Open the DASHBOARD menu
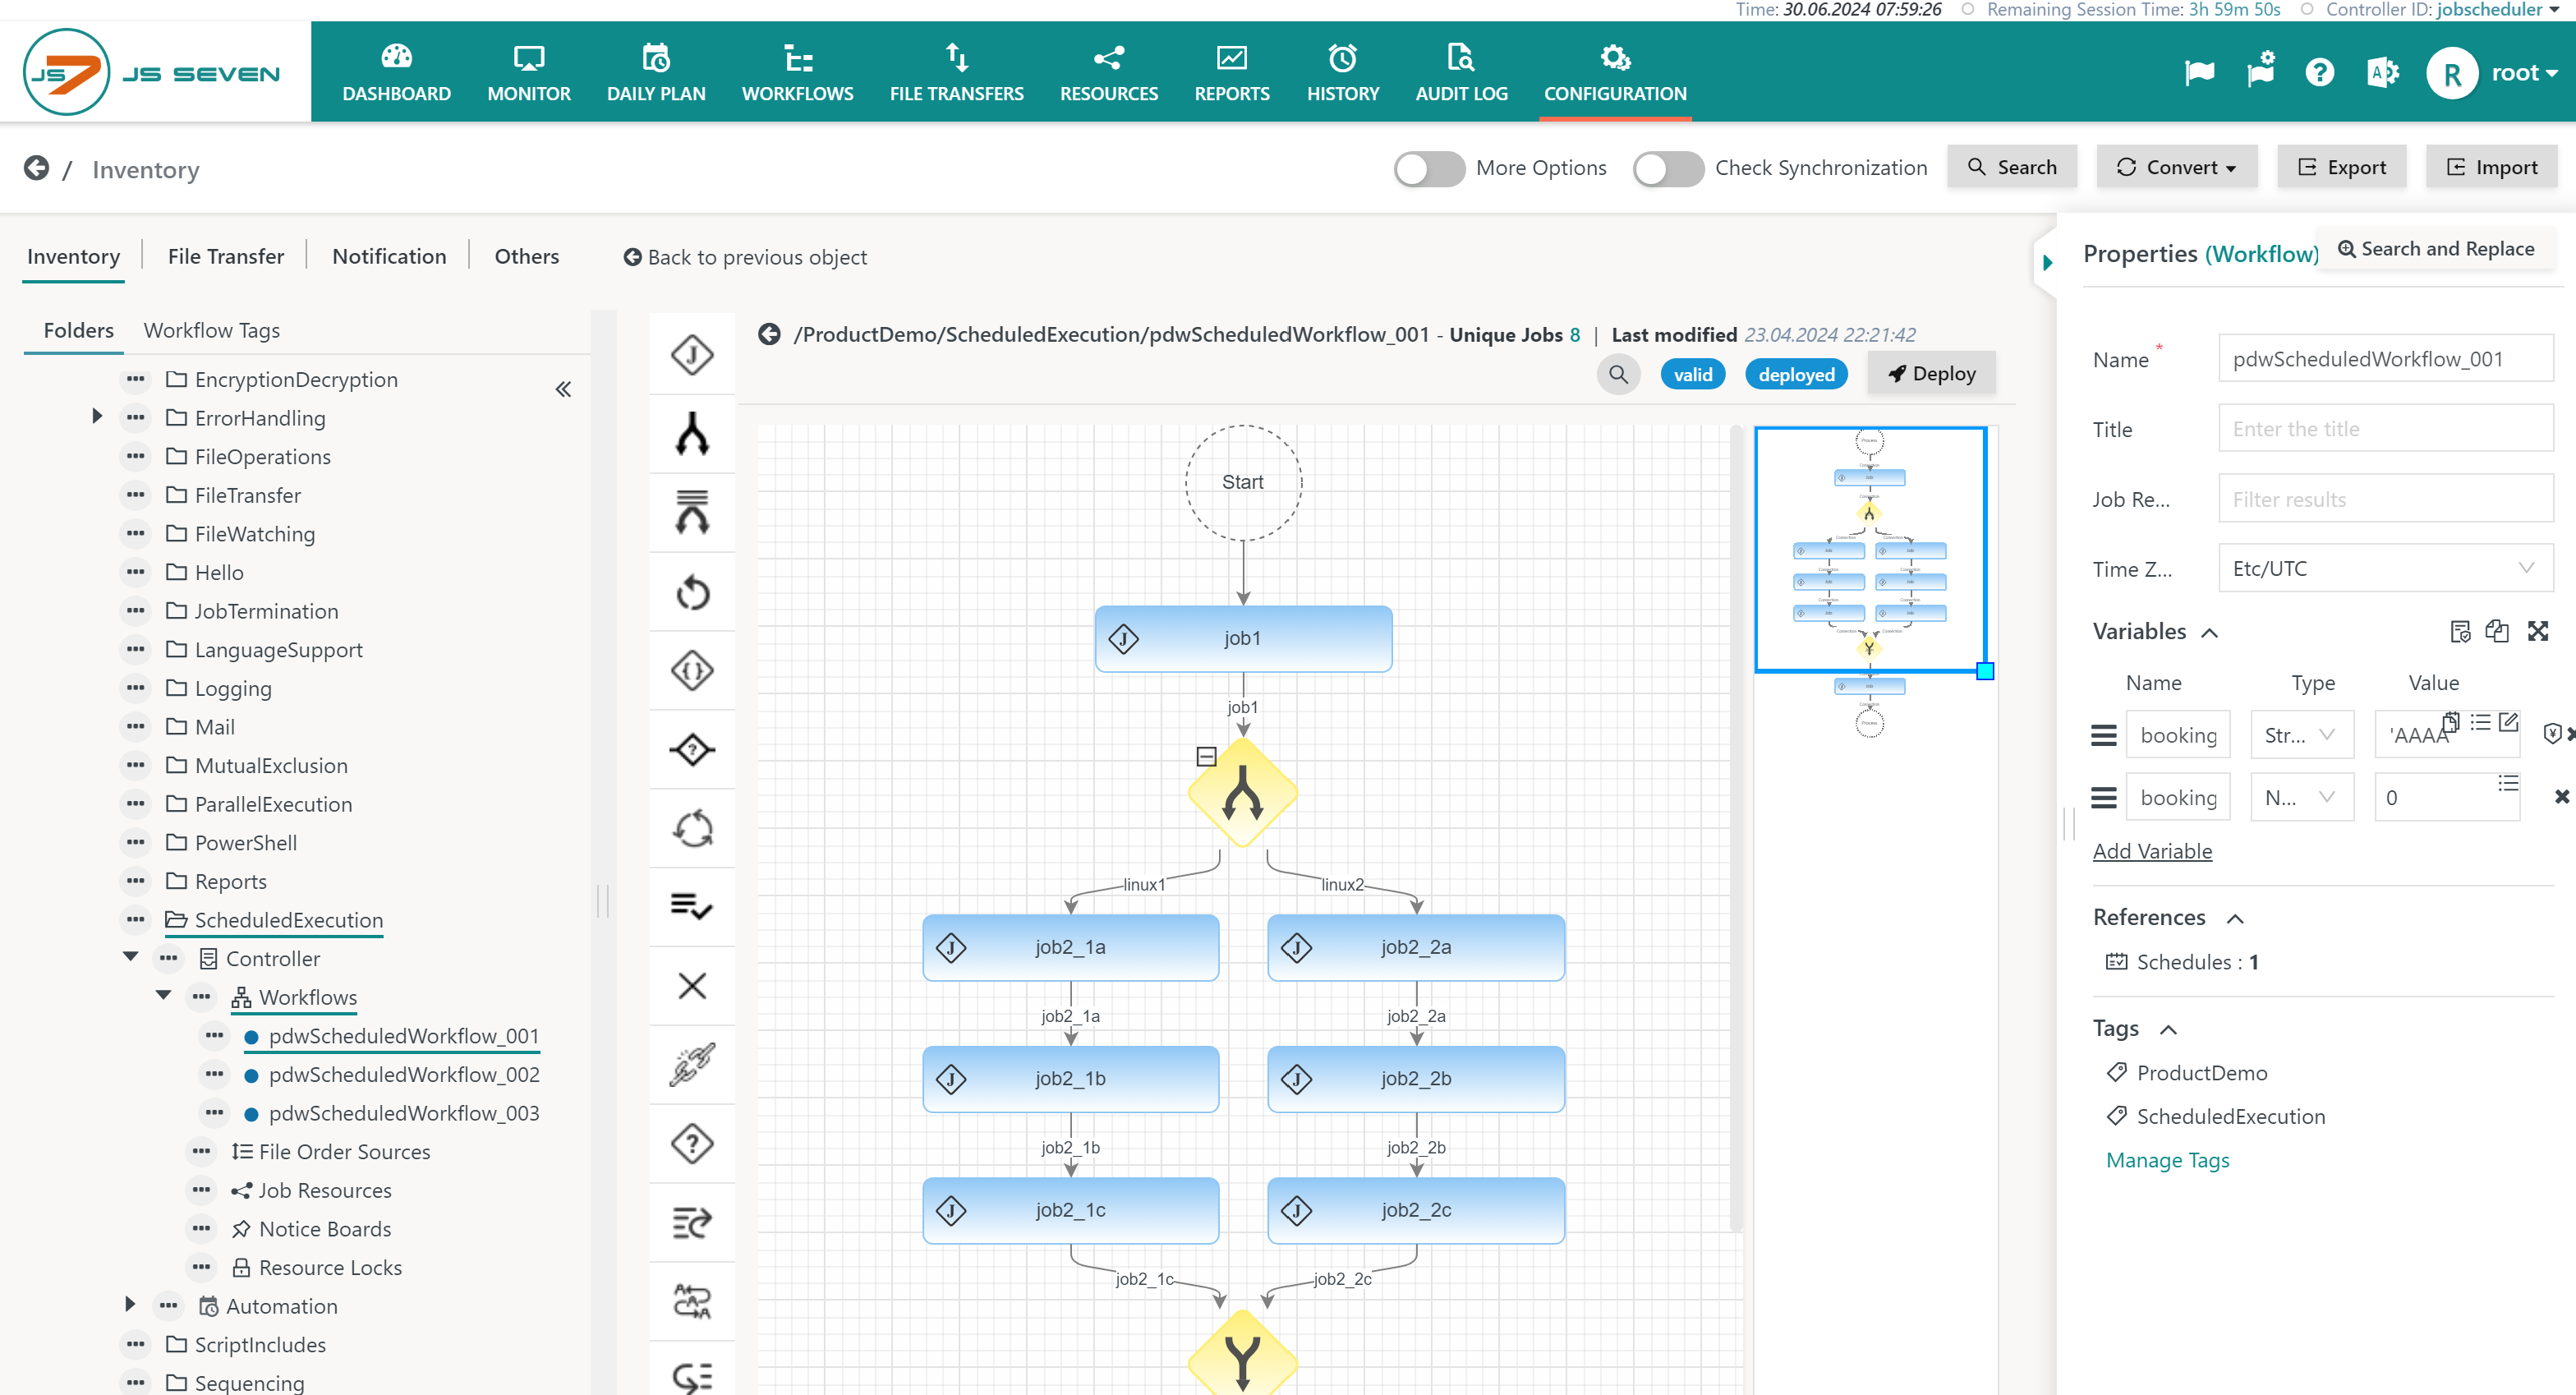2576x1395 pixels. tap(396, 73)
